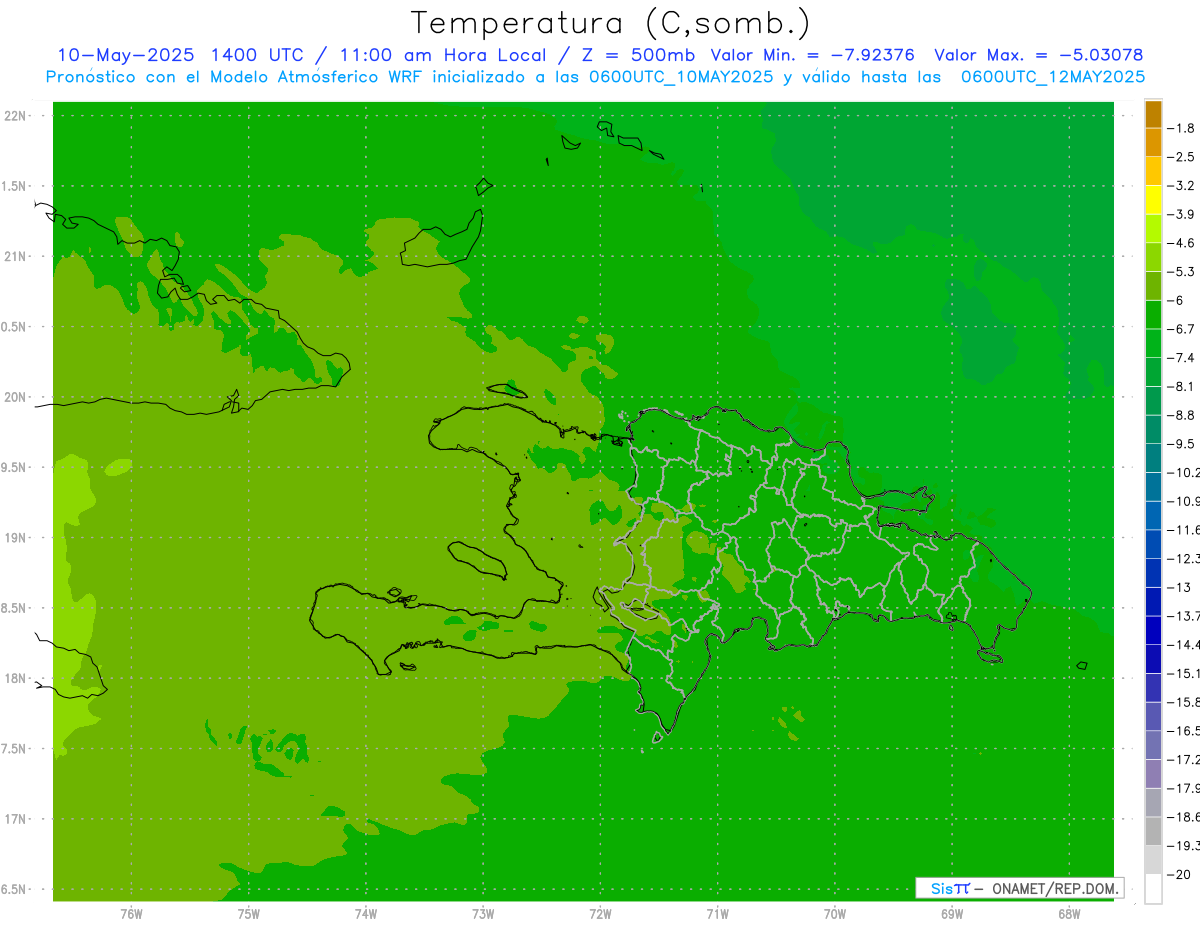Screen dimensions: 1200x927
Task: Click the teal swatch between -9.5 and -10.2
Action: click(x=1153, y=458)
